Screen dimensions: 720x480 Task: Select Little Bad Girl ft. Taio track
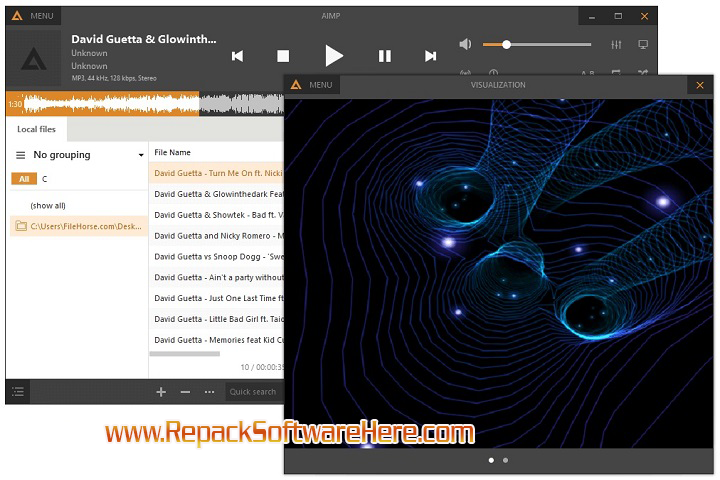tap(217, 319)
